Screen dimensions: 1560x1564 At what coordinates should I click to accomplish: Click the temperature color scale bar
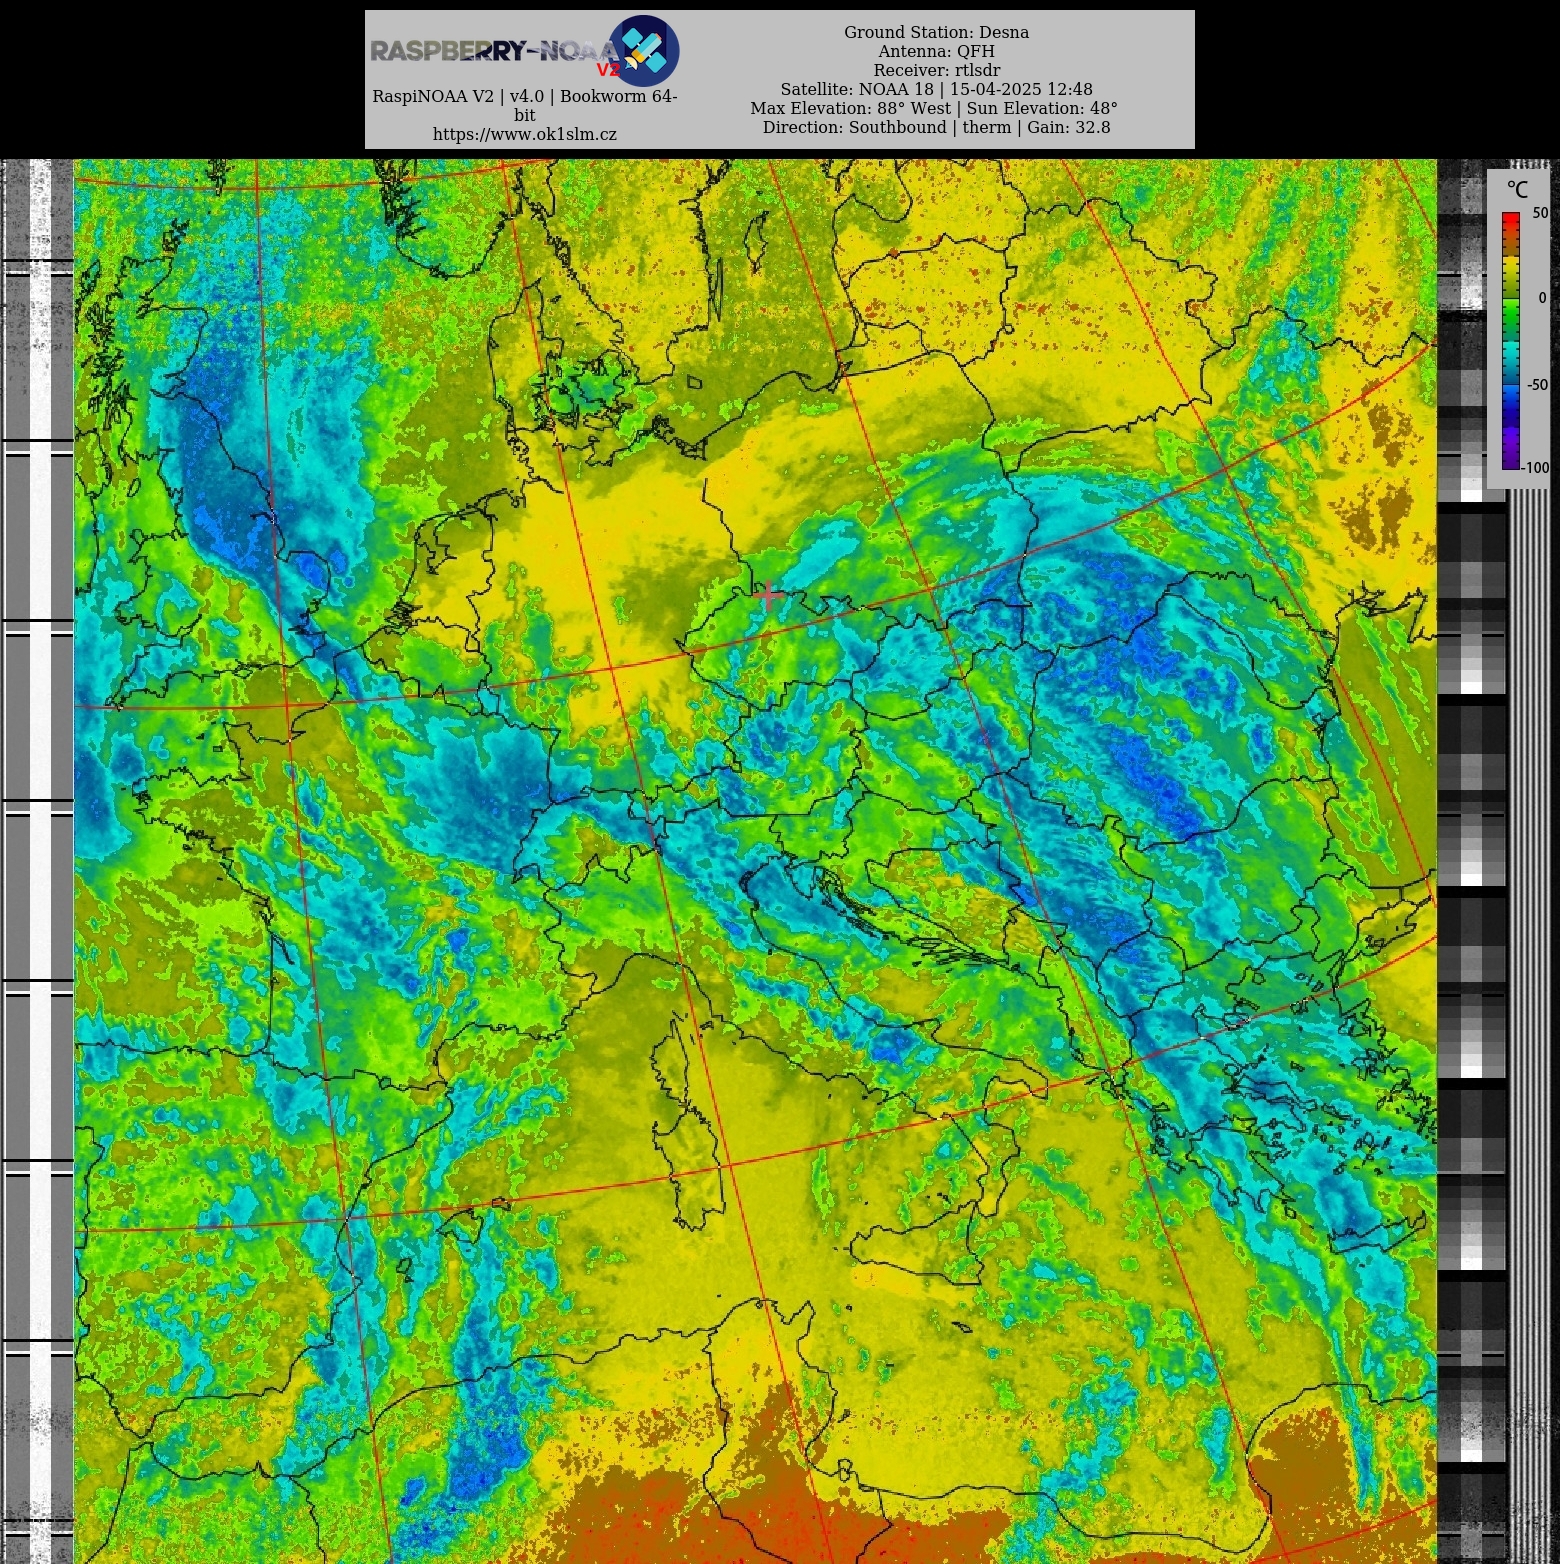[x=1510, y=340]
